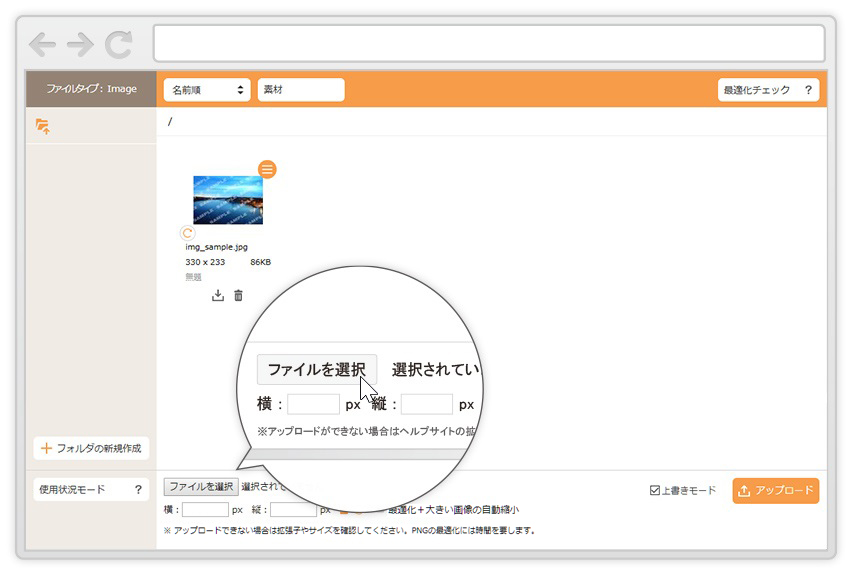Open the 名前順 sort dropdown
The width and height of the screenshot is (848, 577).
click(x=207, y=90)
